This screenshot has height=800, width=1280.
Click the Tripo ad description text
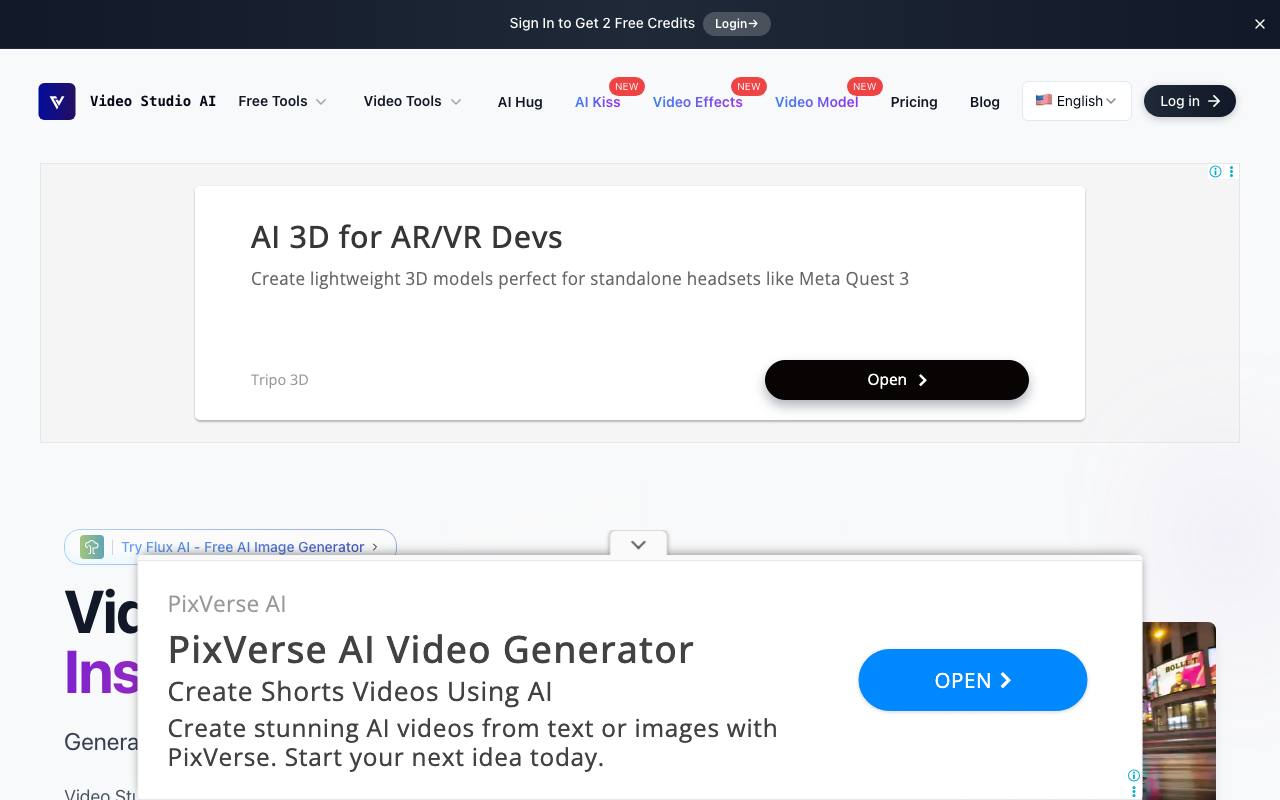click(x=580, y=279)
